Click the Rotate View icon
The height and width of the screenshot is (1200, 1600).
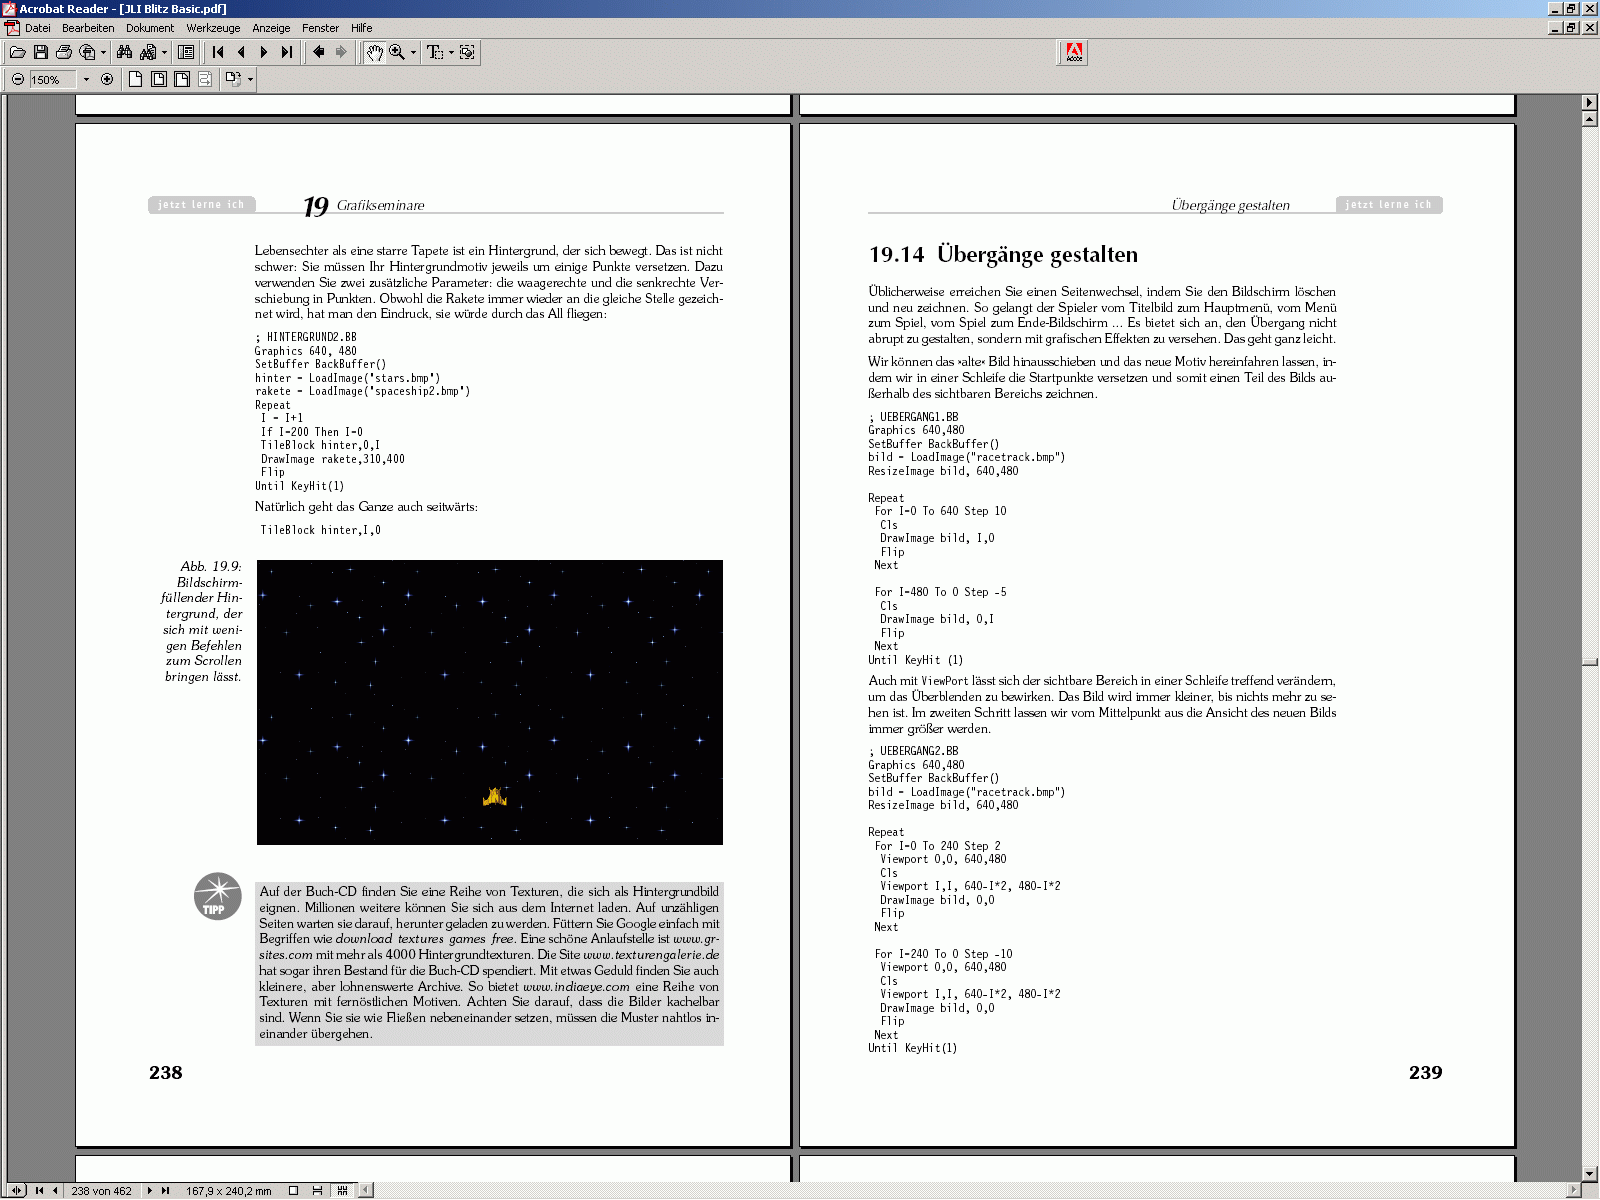[233, 79]
